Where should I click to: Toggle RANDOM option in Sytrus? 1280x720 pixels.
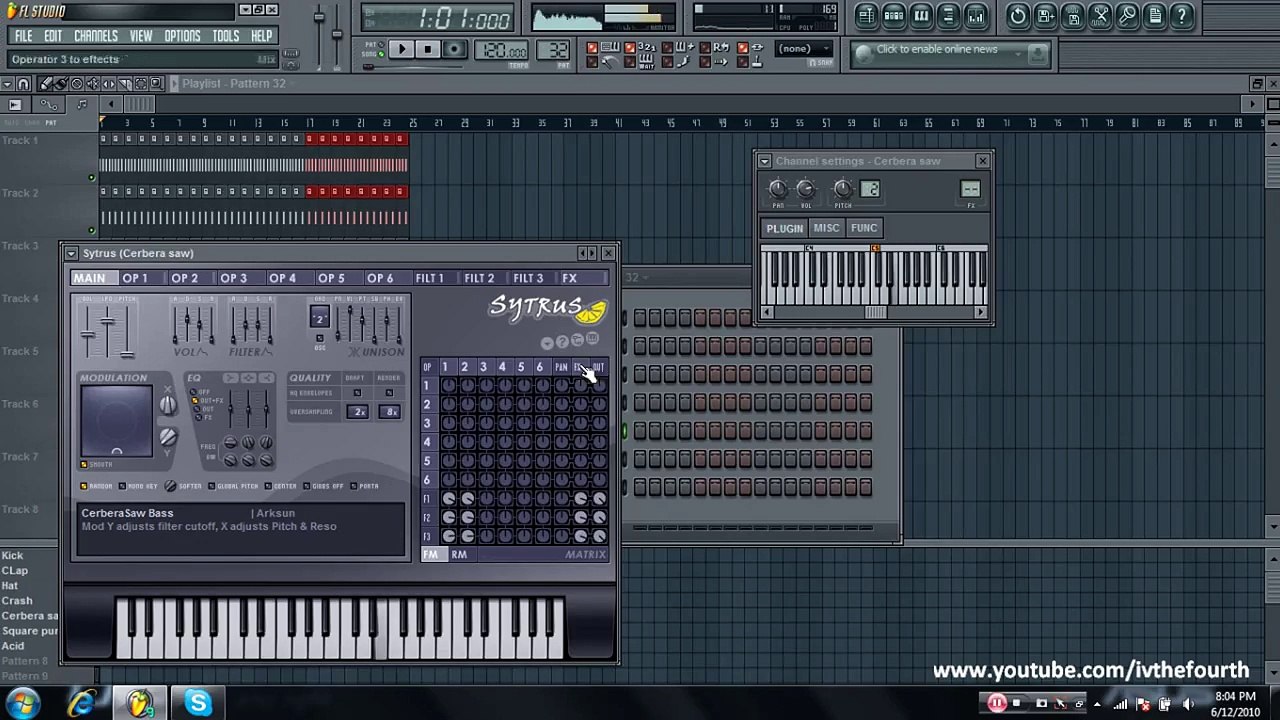coord(97,486)
